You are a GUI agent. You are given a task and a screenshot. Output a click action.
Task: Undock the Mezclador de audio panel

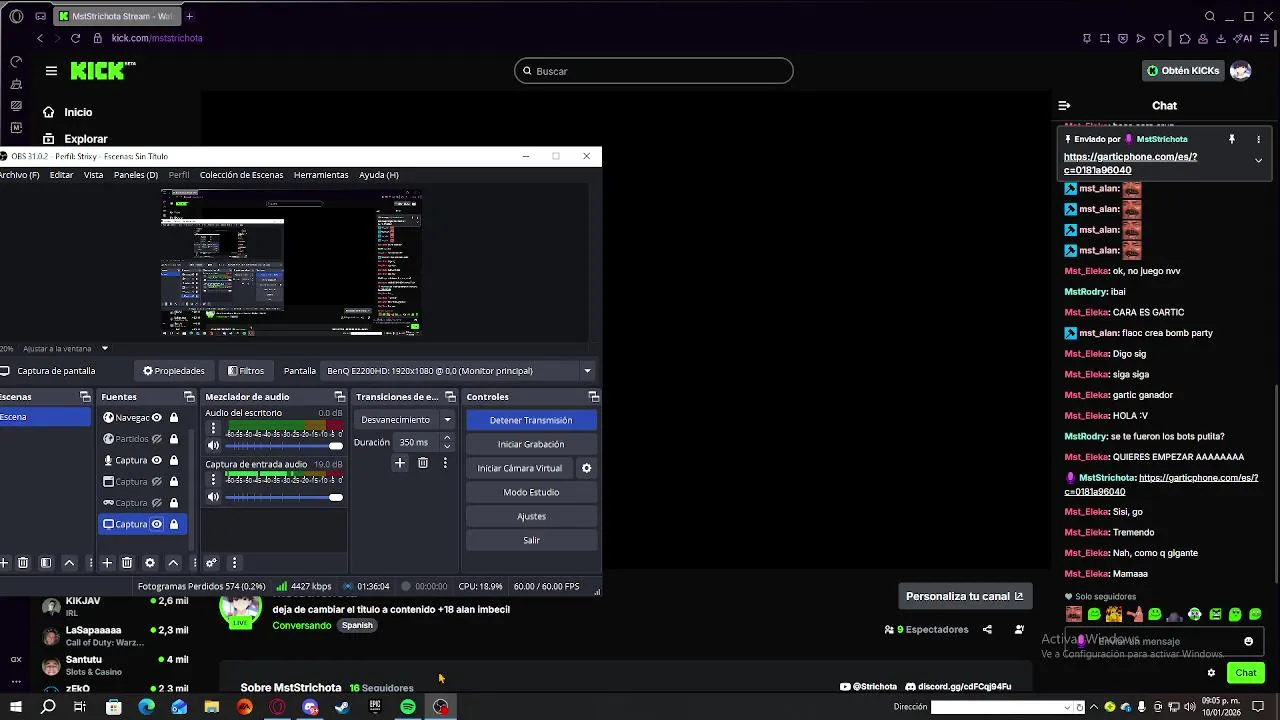click(x=339, y=397)
